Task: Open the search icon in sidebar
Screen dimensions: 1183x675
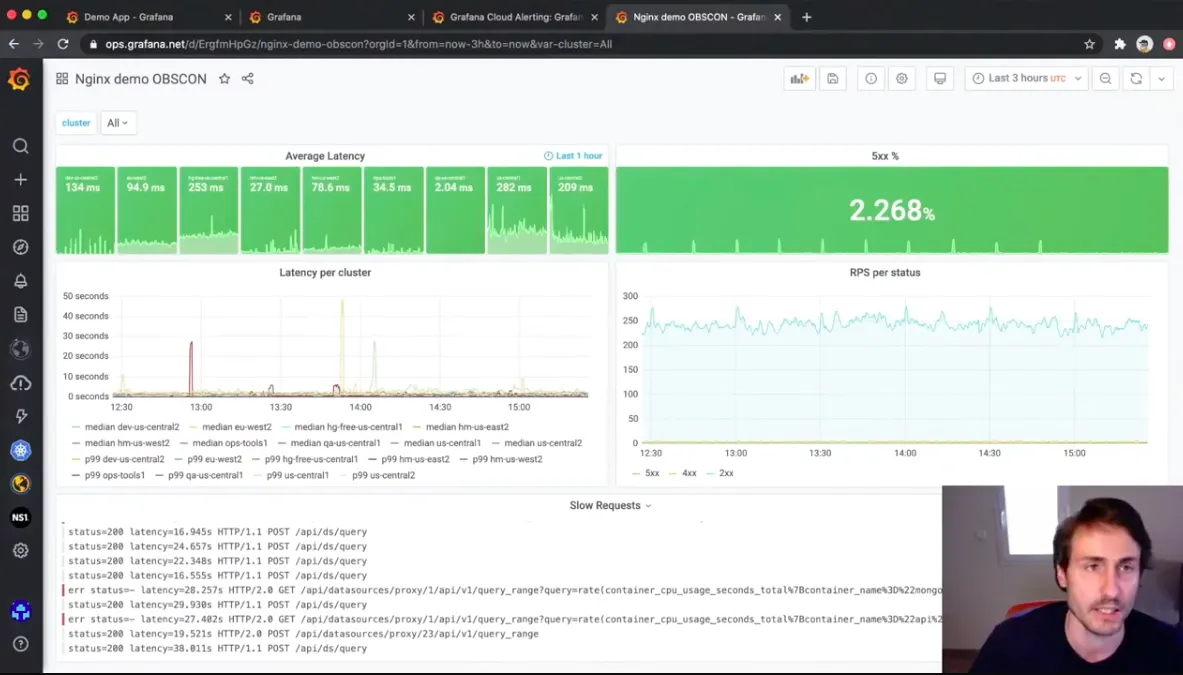Action: [20, 146]
